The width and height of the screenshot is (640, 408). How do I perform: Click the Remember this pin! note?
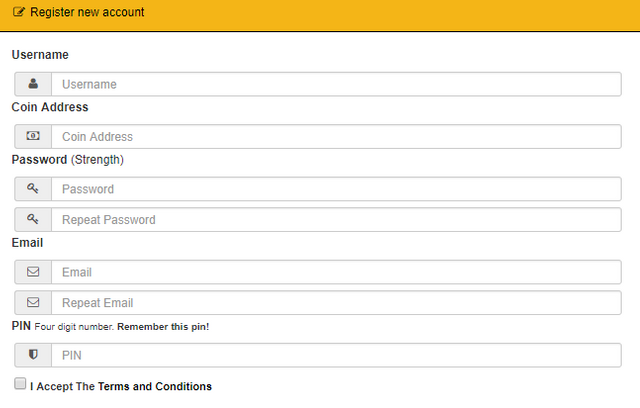point(163,327)
